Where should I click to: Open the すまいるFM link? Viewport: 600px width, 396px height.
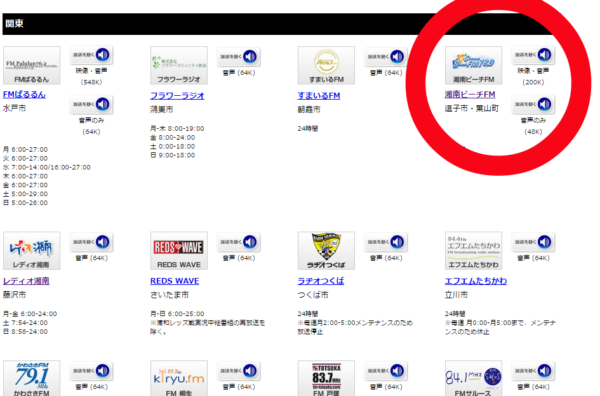(319, 96)
